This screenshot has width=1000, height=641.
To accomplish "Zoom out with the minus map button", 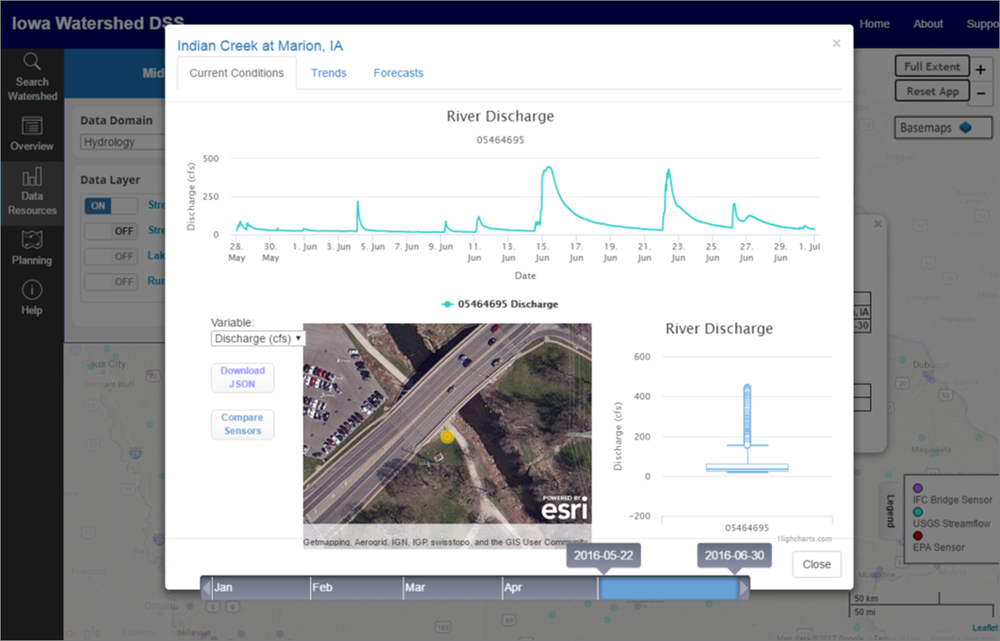I will click(x=980, y=93).
